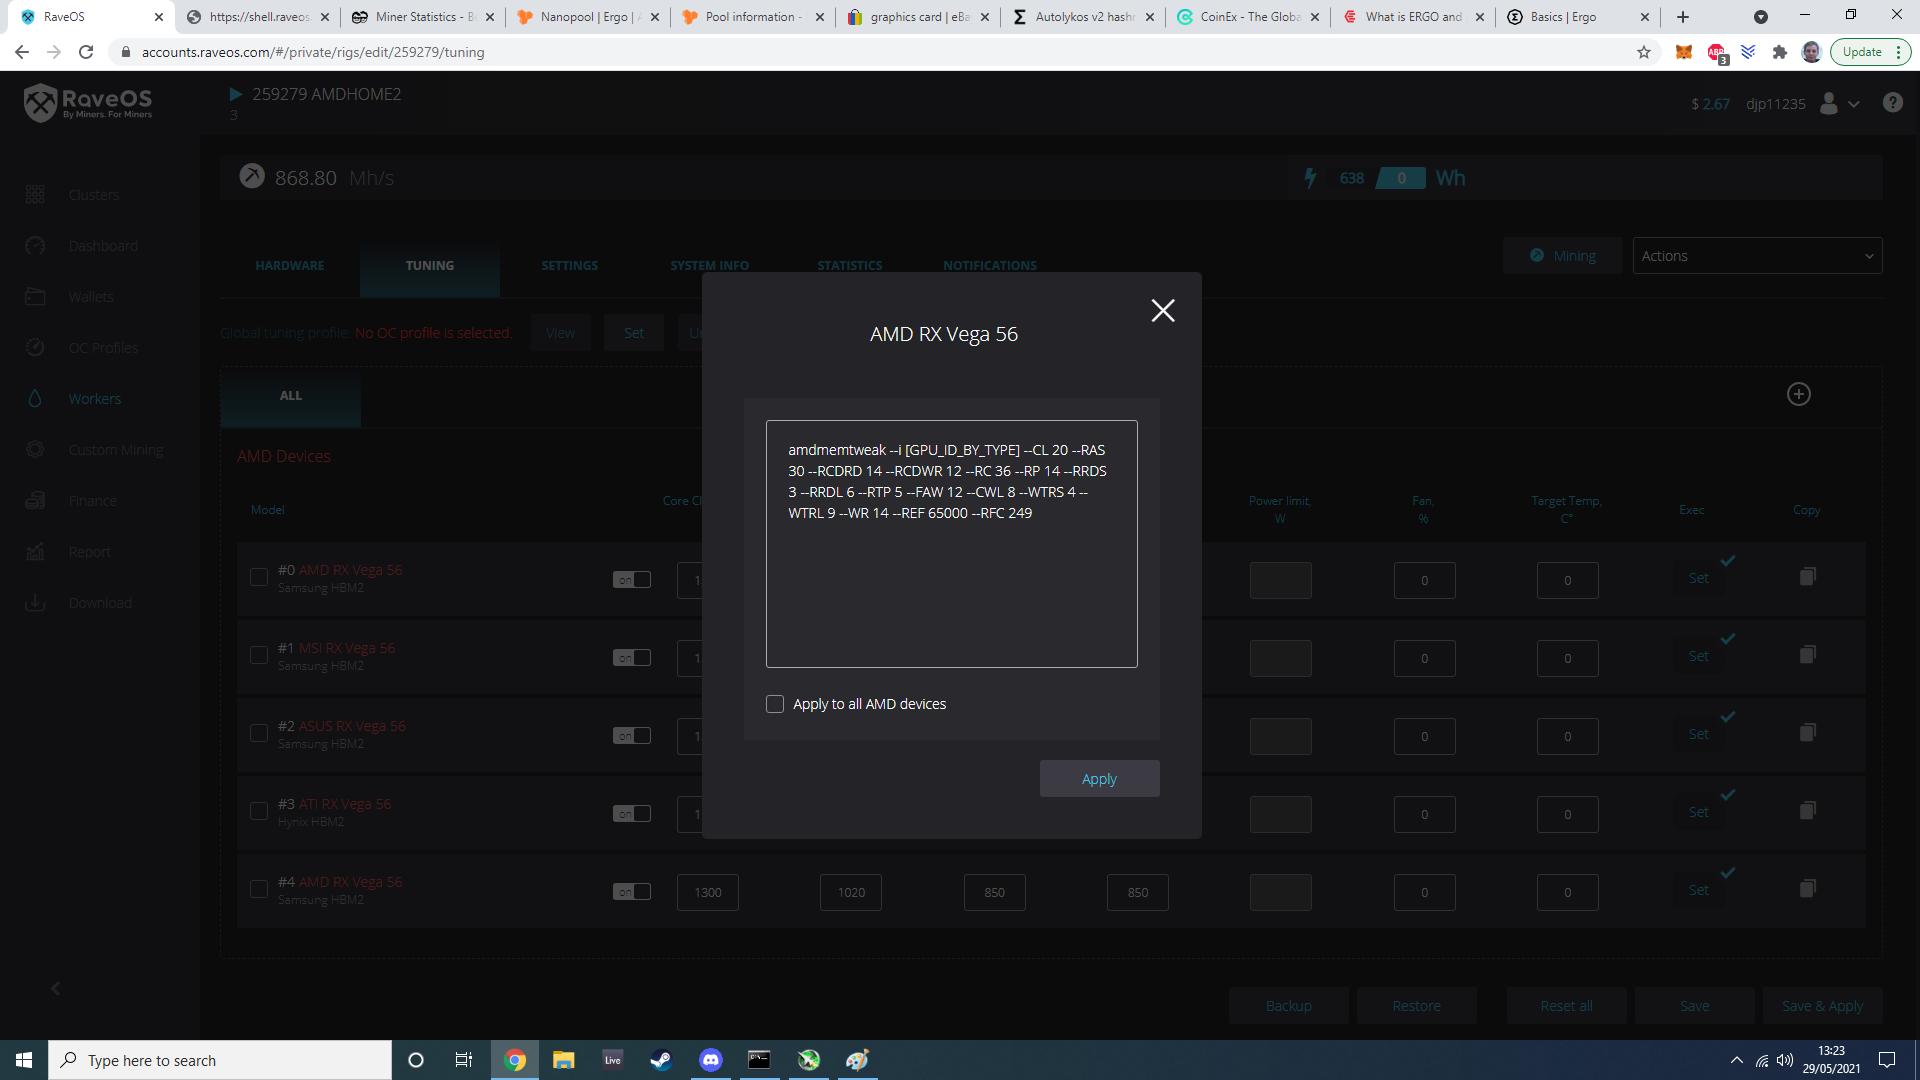Open the Workers droplet icon
The image size is (1920, 1080).
[x=36, y=399]
